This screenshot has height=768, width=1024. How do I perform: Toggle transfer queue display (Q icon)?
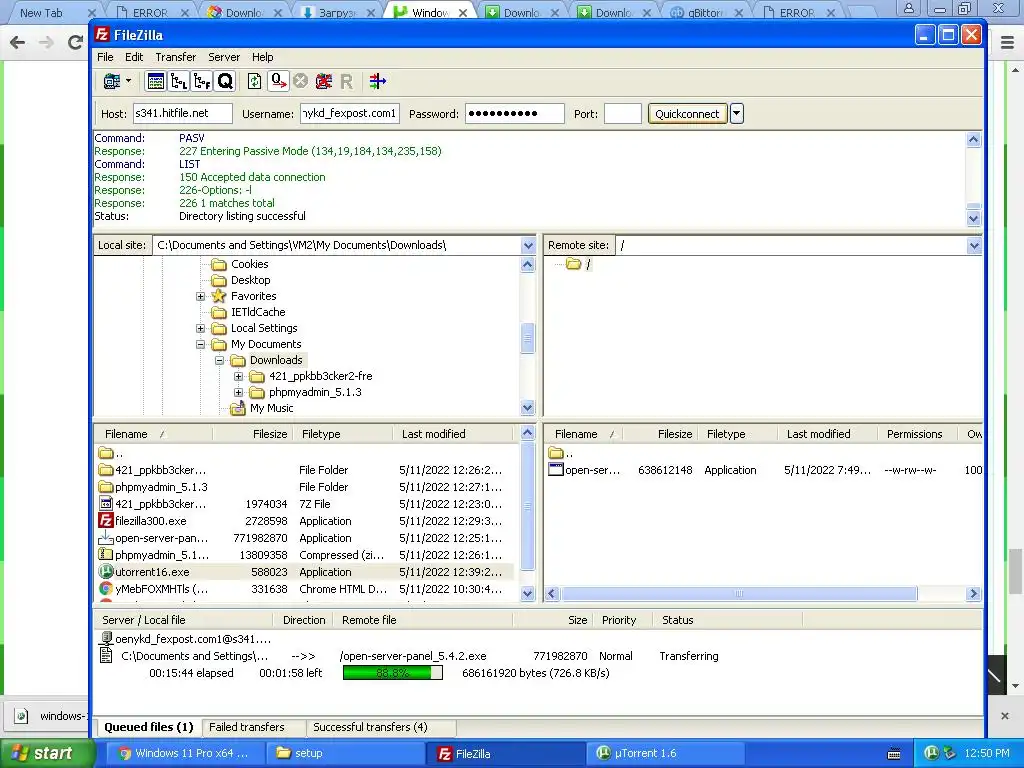(225, 81)
